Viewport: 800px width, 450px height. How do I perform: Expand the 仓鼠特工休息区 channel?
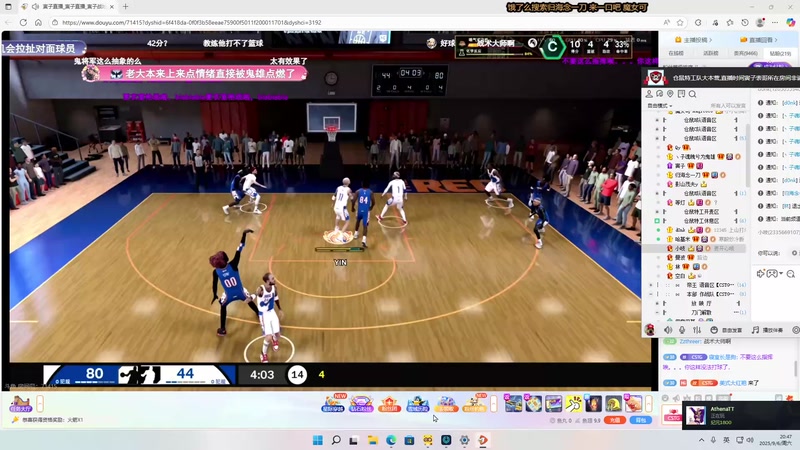pyautogui.click(x=657, y=220)
